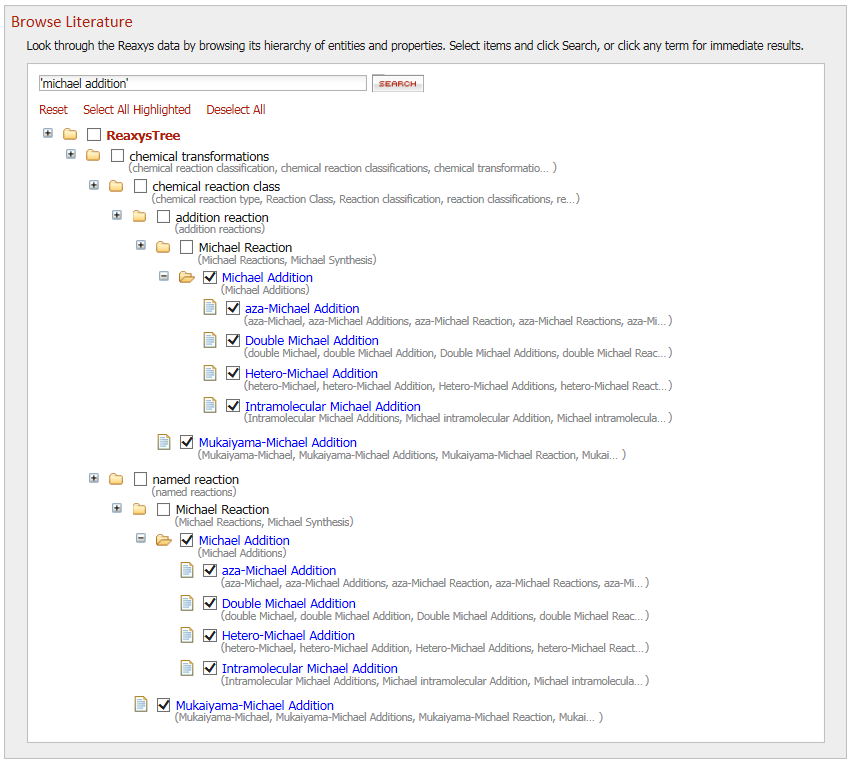
Task: Expand the ReaxysTree root node
Action: [x=48, y=133]
